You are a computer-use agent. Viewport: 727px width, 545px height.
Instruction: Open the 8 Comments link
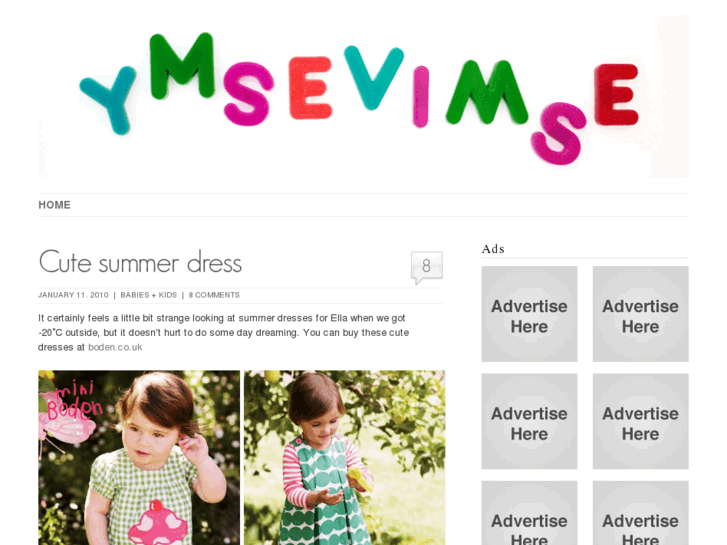pyautogui.click(x=214, y=295)
